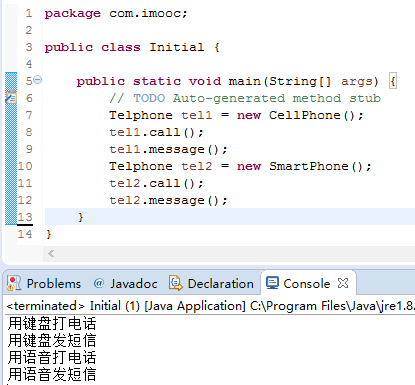Click the editor horizontal scroll left arrow

tap(51, 254)
